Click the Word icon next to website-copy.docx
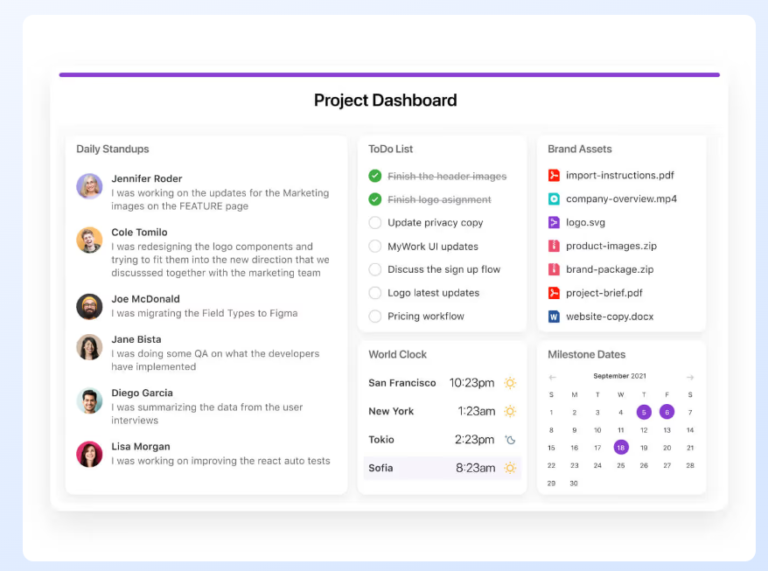Image resolution: width=768 pixels, height=571 pixels. 553,317
